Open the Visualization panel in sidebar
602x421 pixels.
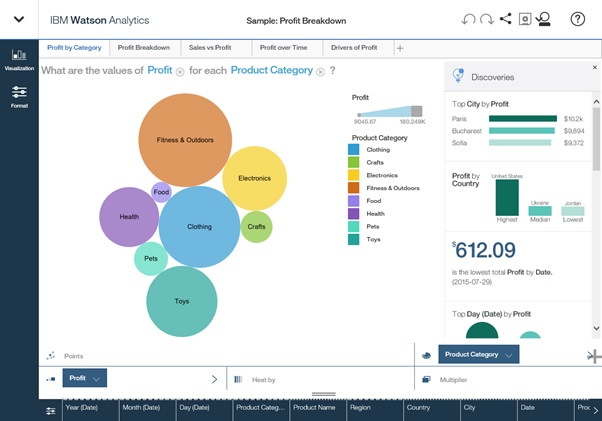[x=19, y=59]
